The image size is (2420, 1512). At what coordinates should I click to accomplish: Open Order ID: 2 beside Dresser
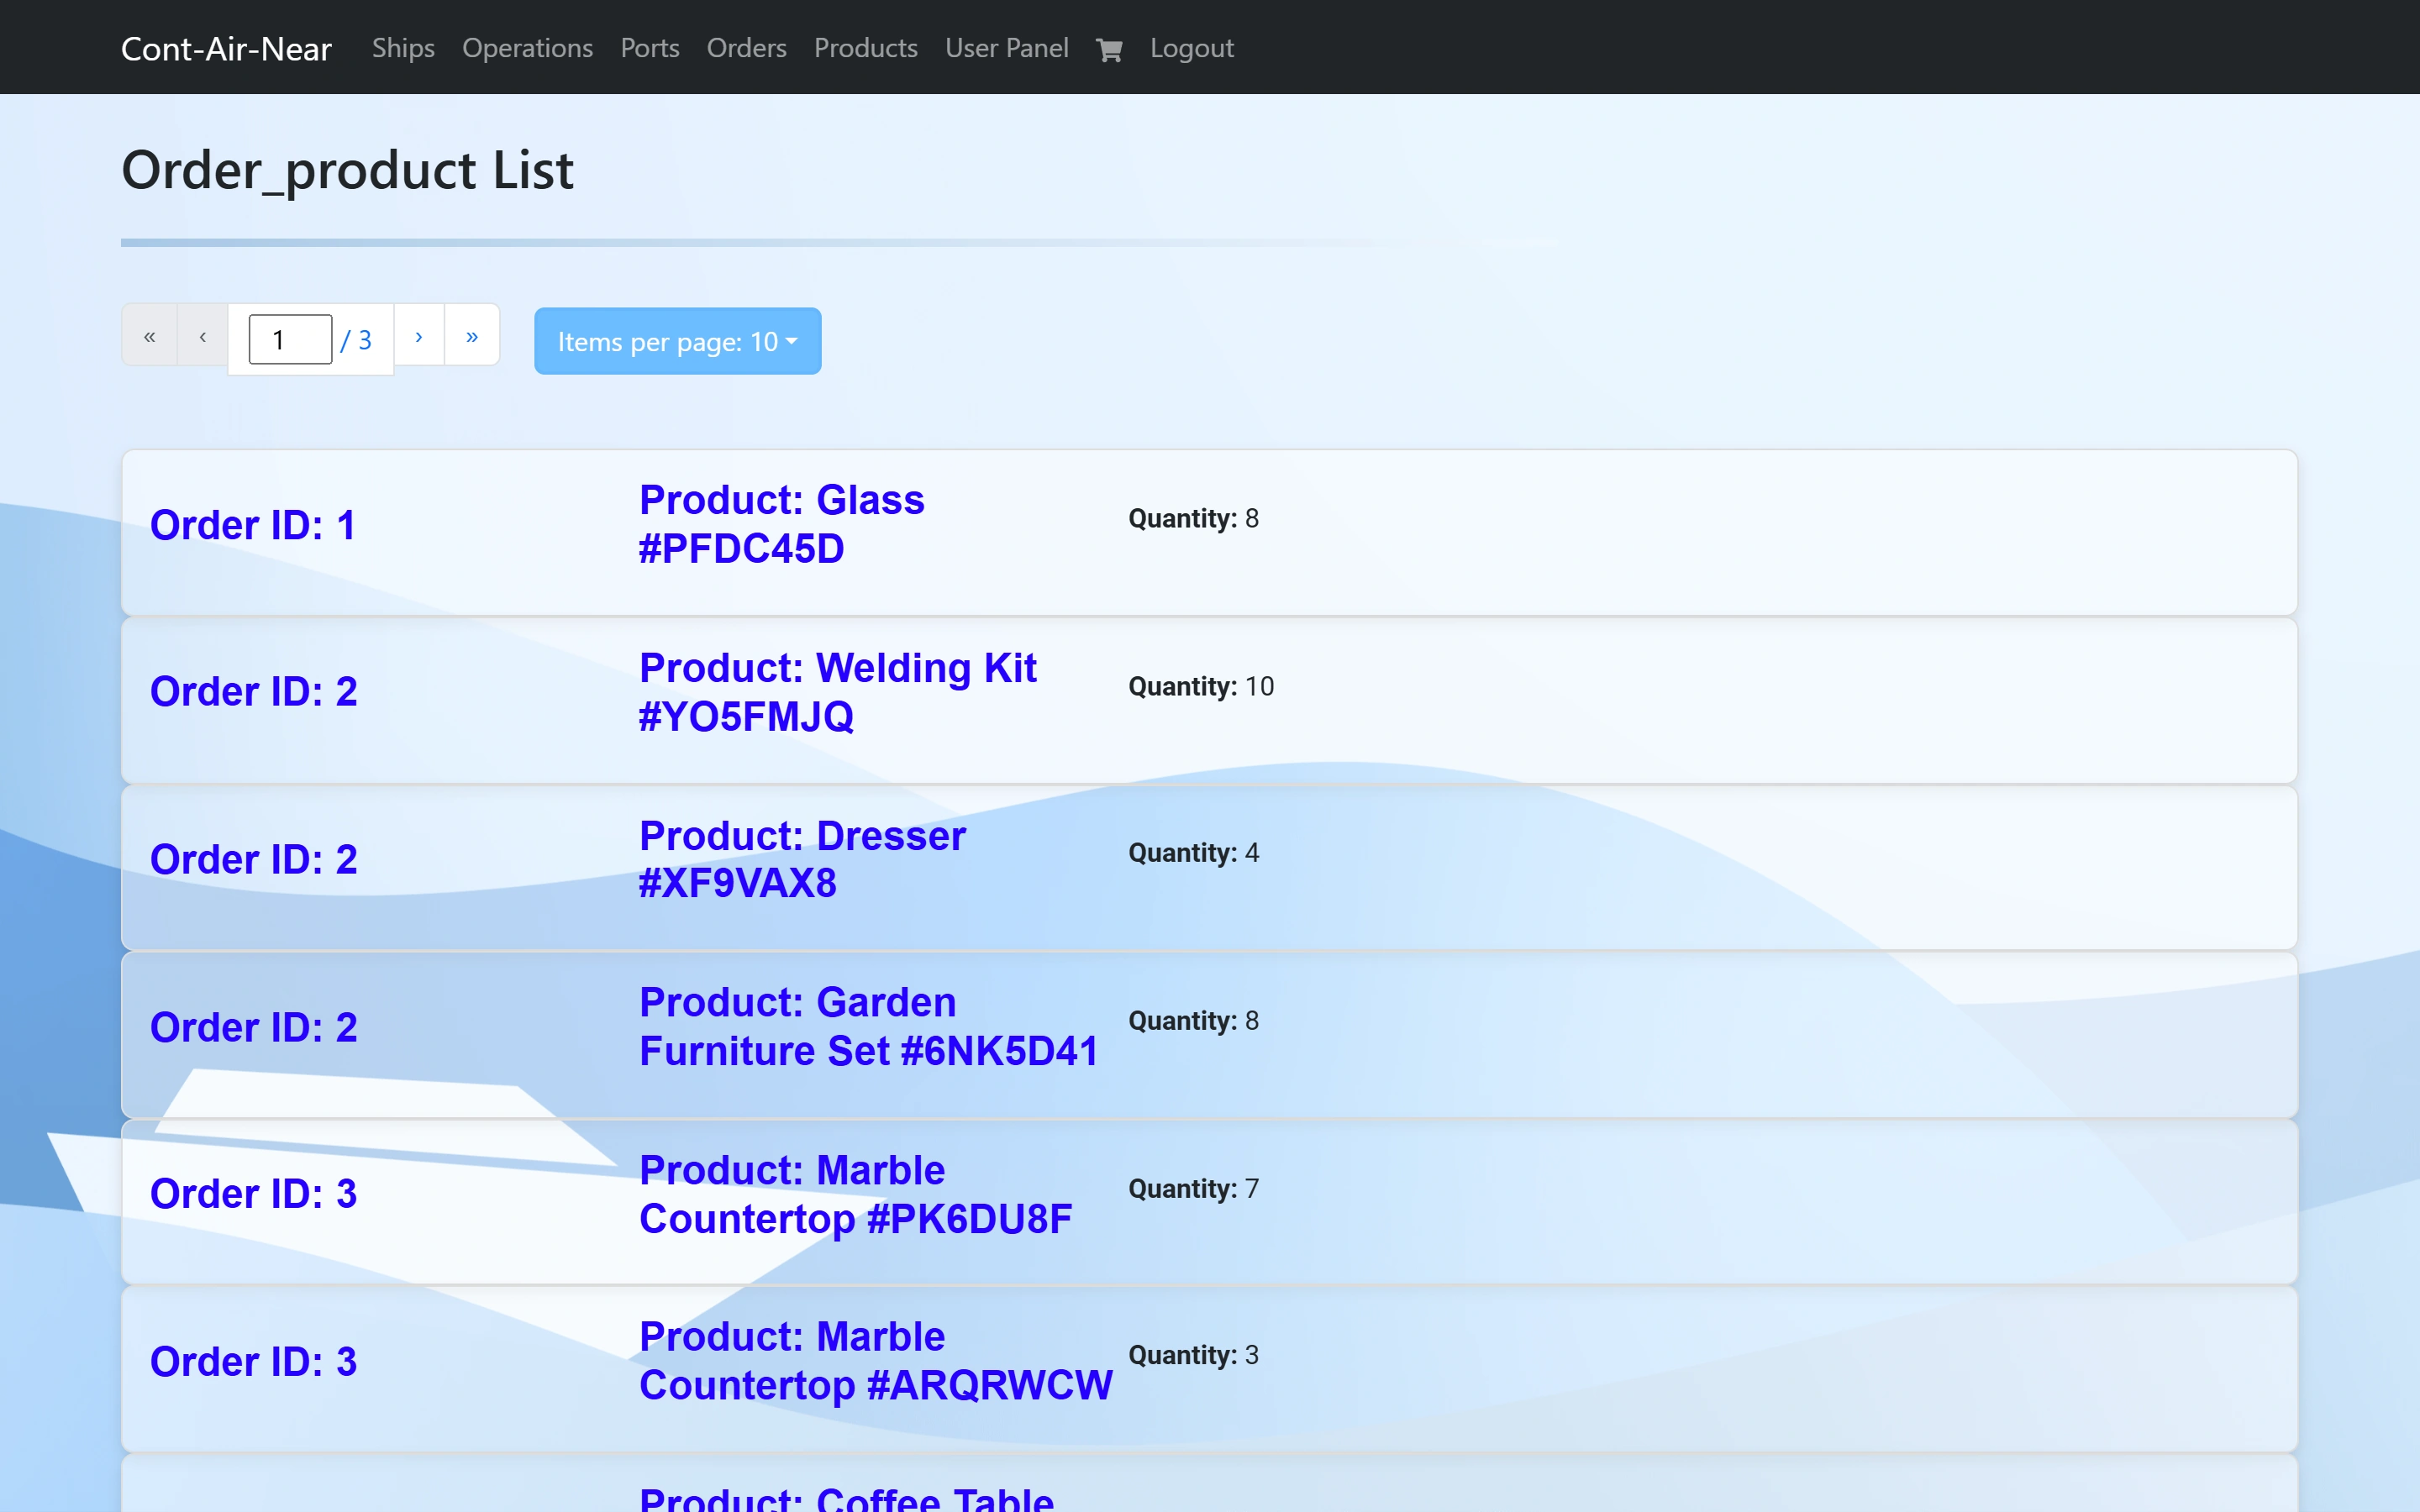point(253,860)
